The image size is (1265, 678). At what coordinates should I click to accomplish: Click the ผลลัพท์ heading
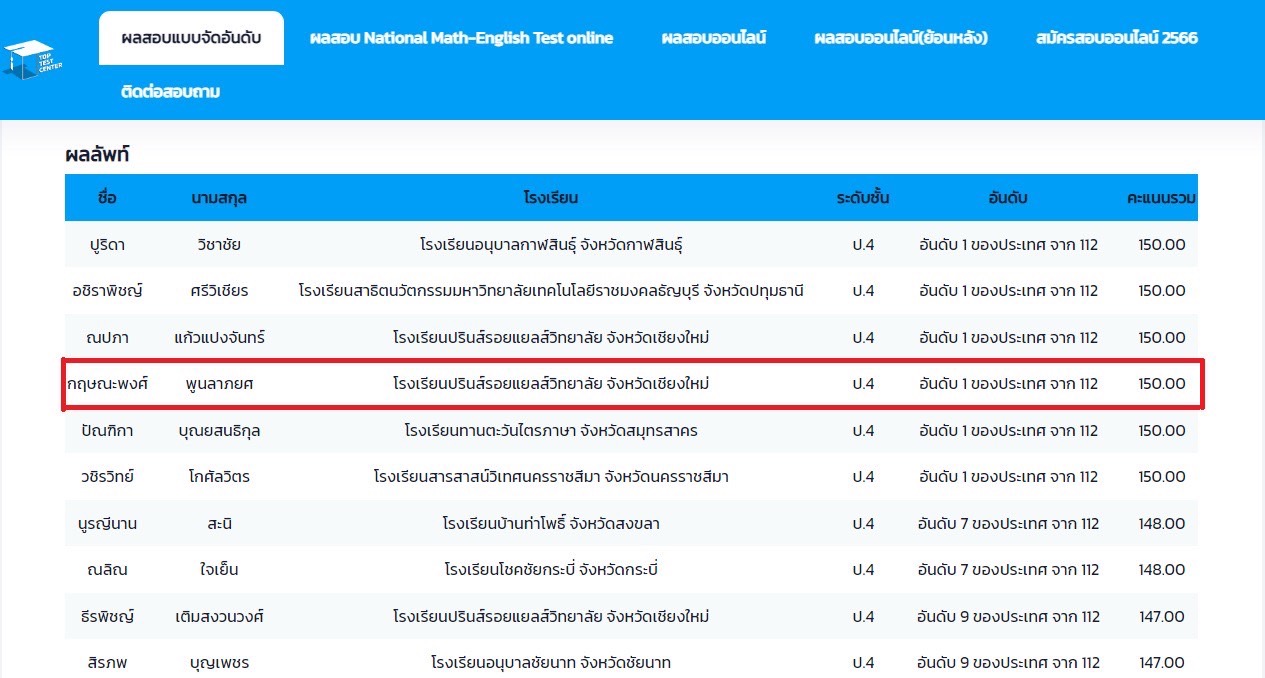click(98, 155)
